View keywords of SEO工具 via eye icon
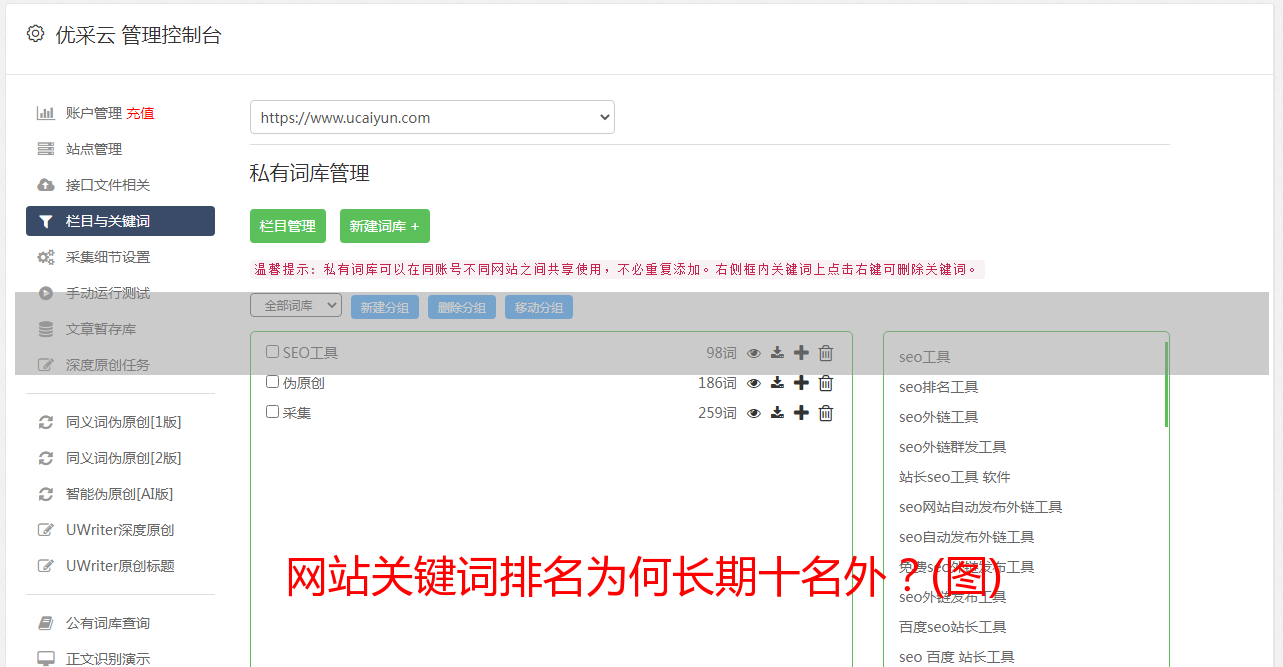The image size is (1283, 667). click(x=754, y=353)
